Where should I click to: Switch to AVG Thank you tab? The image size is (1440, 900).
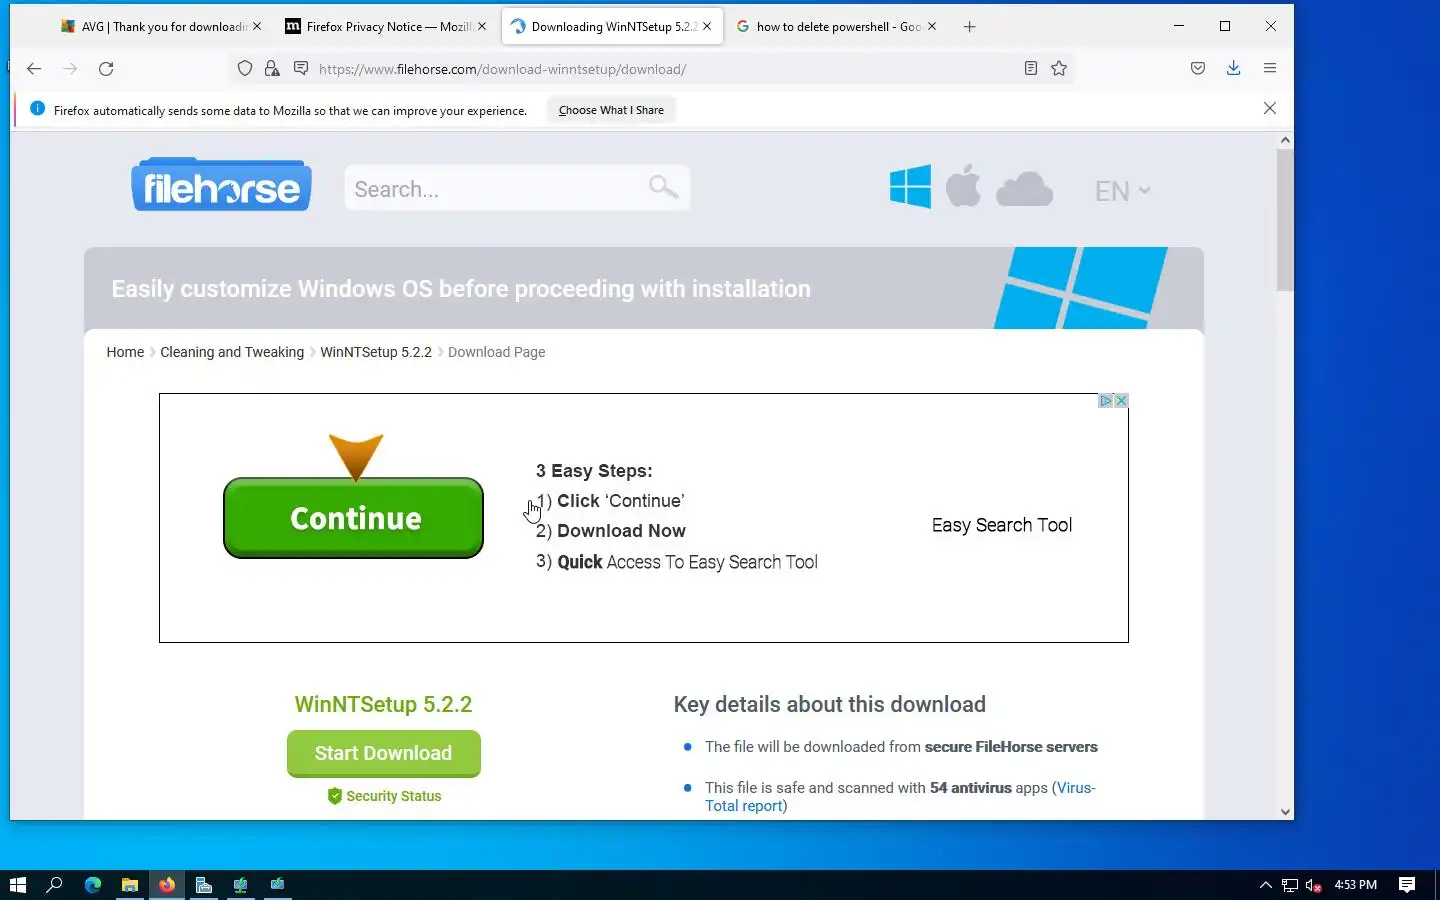pyautogui.click(x=160, y=27)
